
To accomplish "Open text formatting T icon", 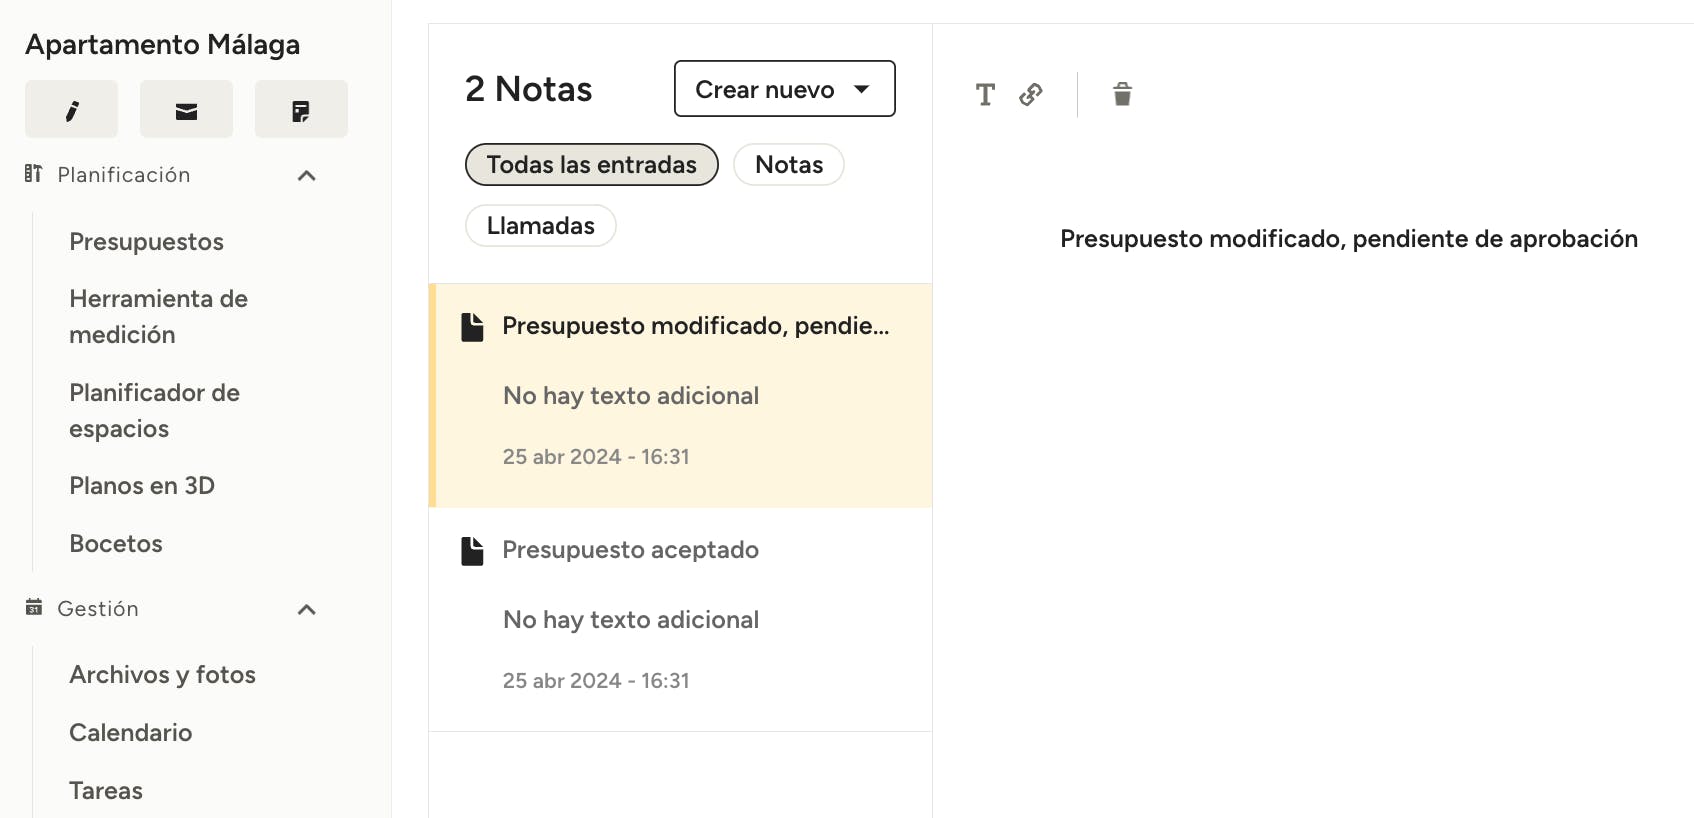I will (985, 94).
